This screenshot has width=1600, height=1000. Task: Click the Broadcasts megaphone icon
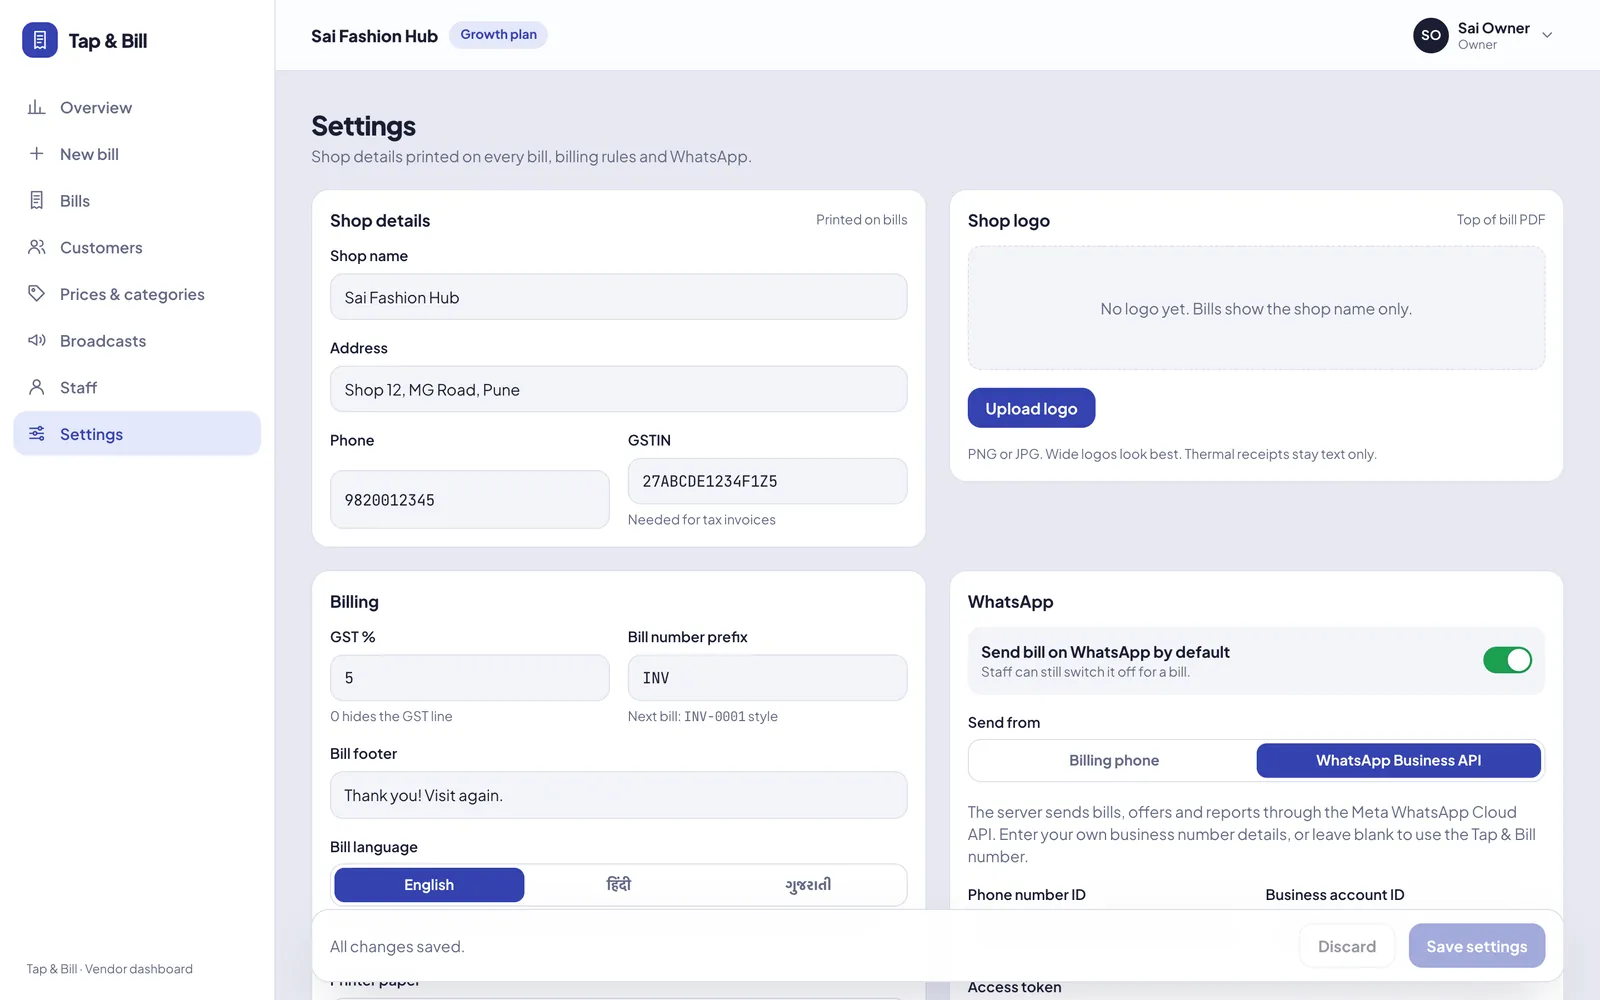37,341
